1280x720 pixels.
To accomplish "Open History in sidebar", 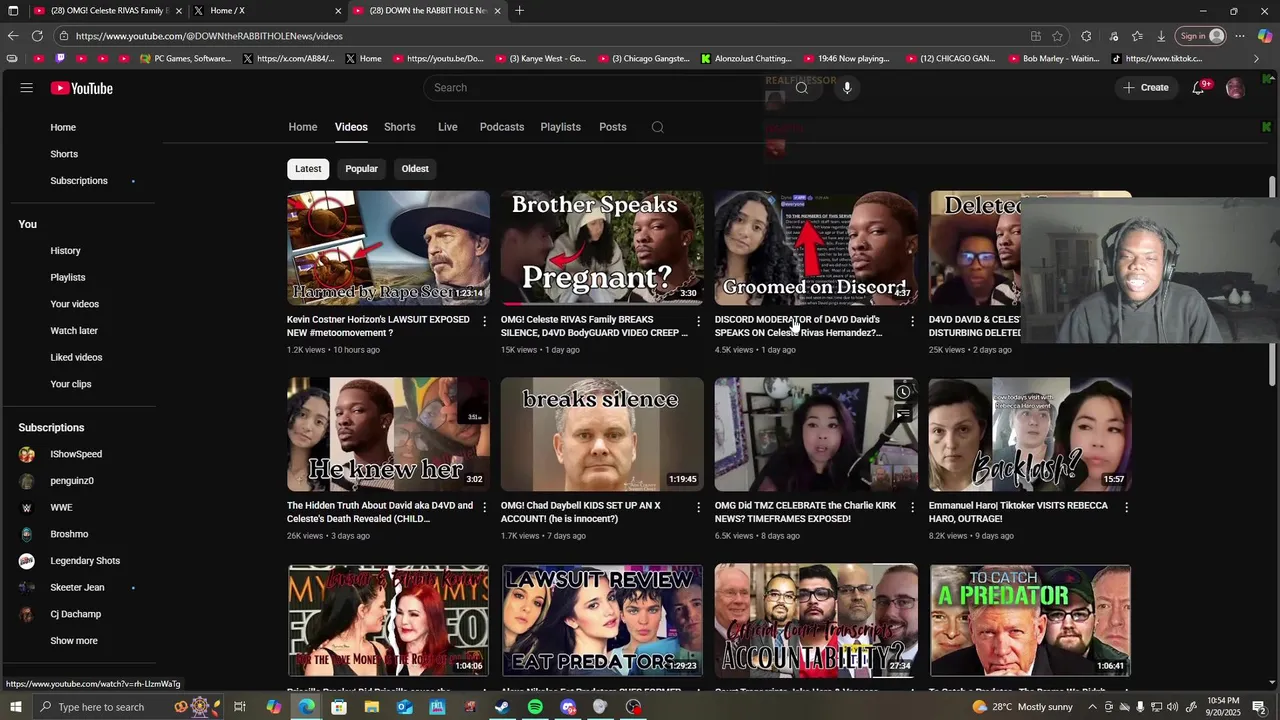I will pyautogui.click(x=65, y=251).
